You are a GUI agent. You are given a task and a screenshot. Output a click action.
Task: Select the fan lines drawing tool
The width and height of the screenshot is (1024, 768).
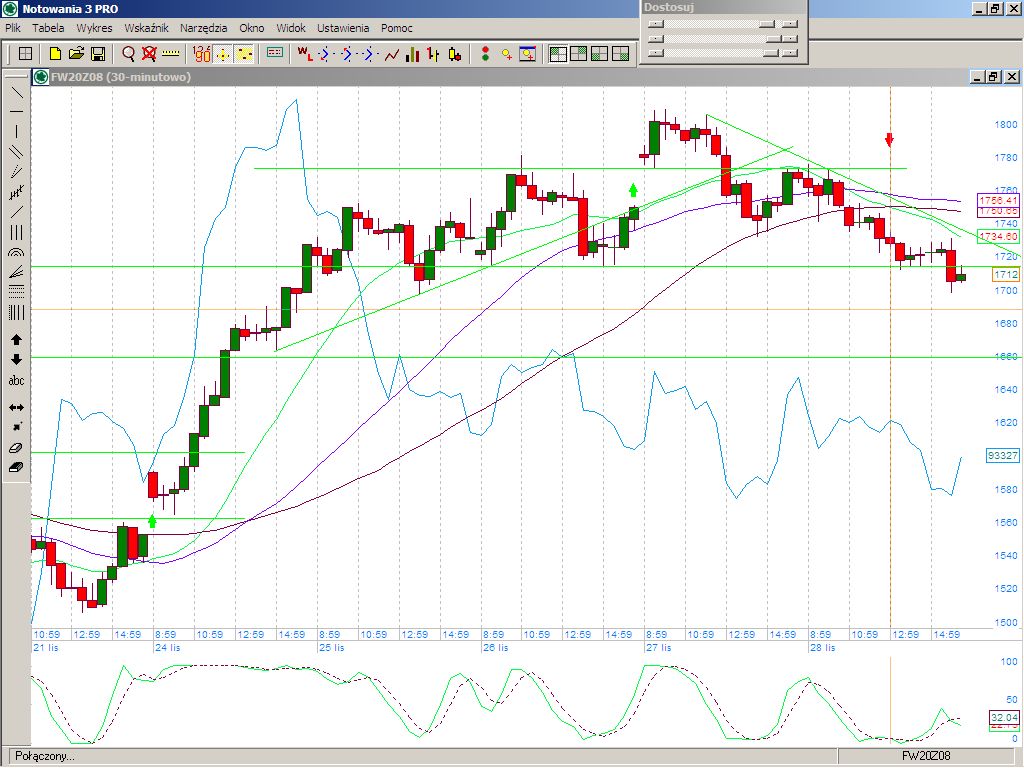pos(16,272)
